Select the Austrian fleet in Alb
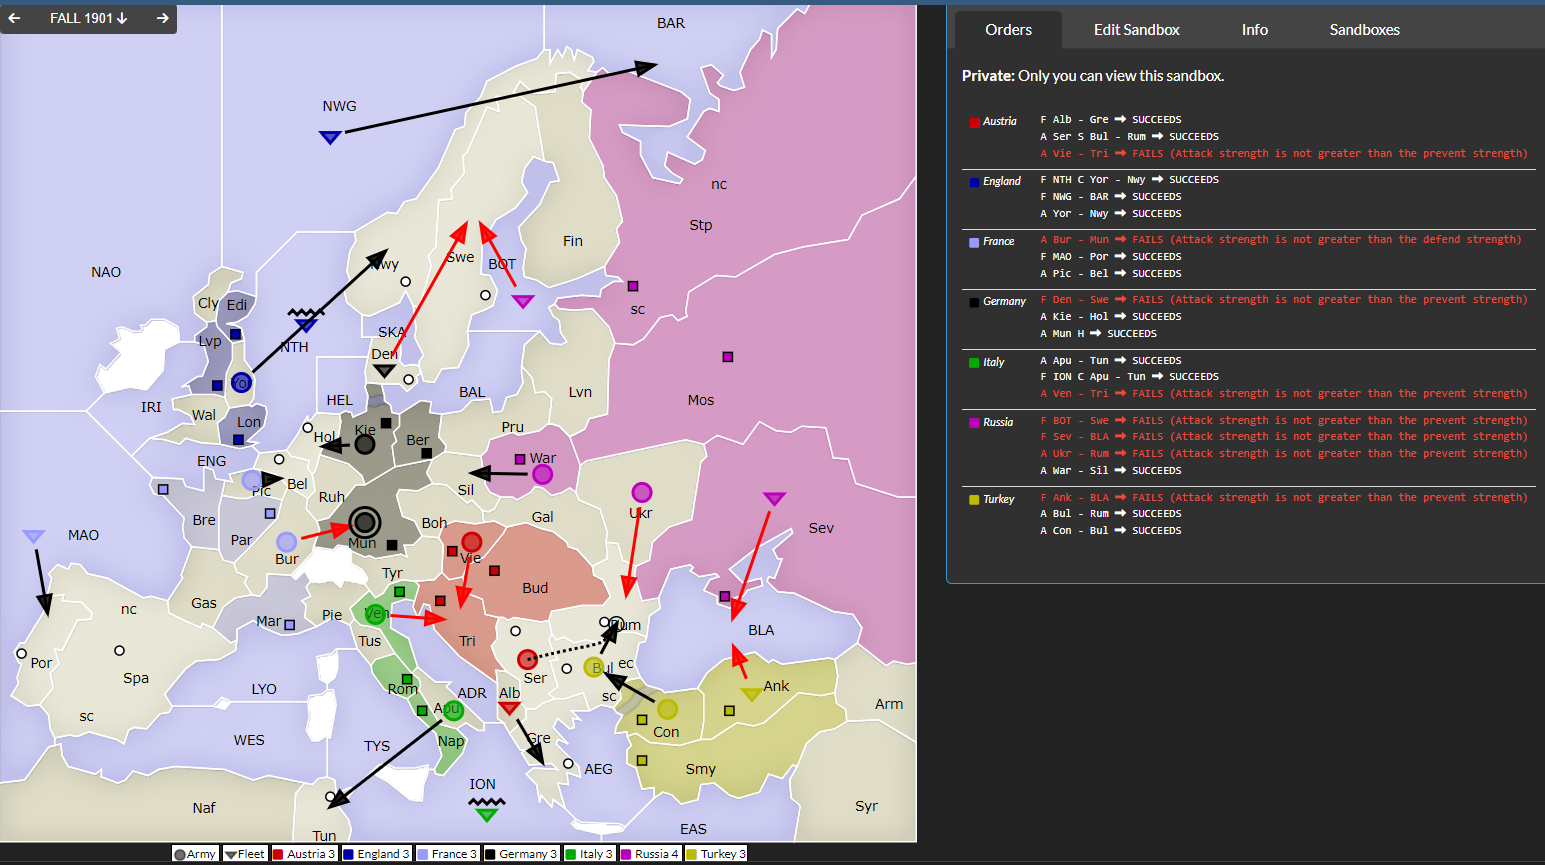The image size is (1545, 865). click(509, 708)
